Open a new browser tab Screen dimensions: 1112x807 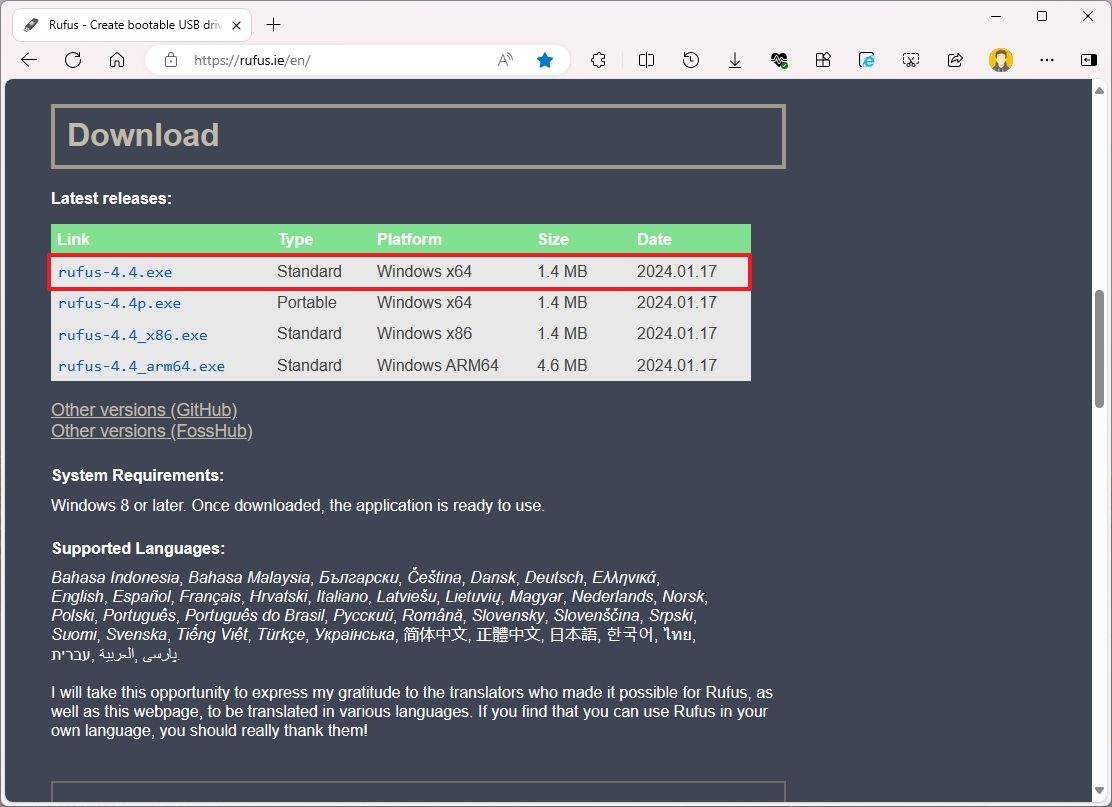[x=274, y=24]
